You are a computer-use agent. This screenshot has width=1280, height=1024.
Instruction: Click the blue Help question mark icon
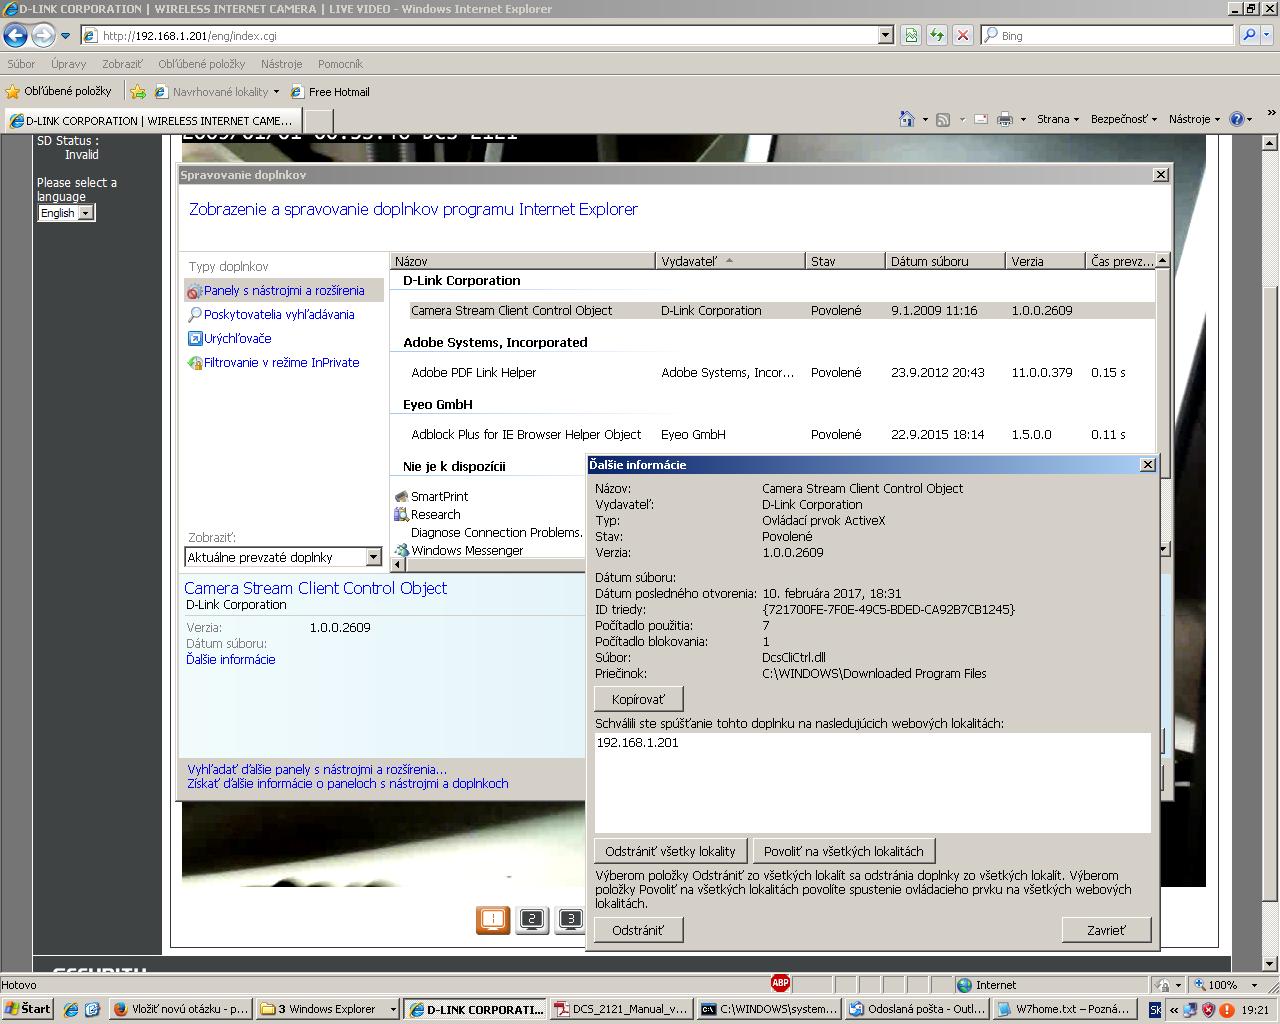click(x=1237, y=119)
